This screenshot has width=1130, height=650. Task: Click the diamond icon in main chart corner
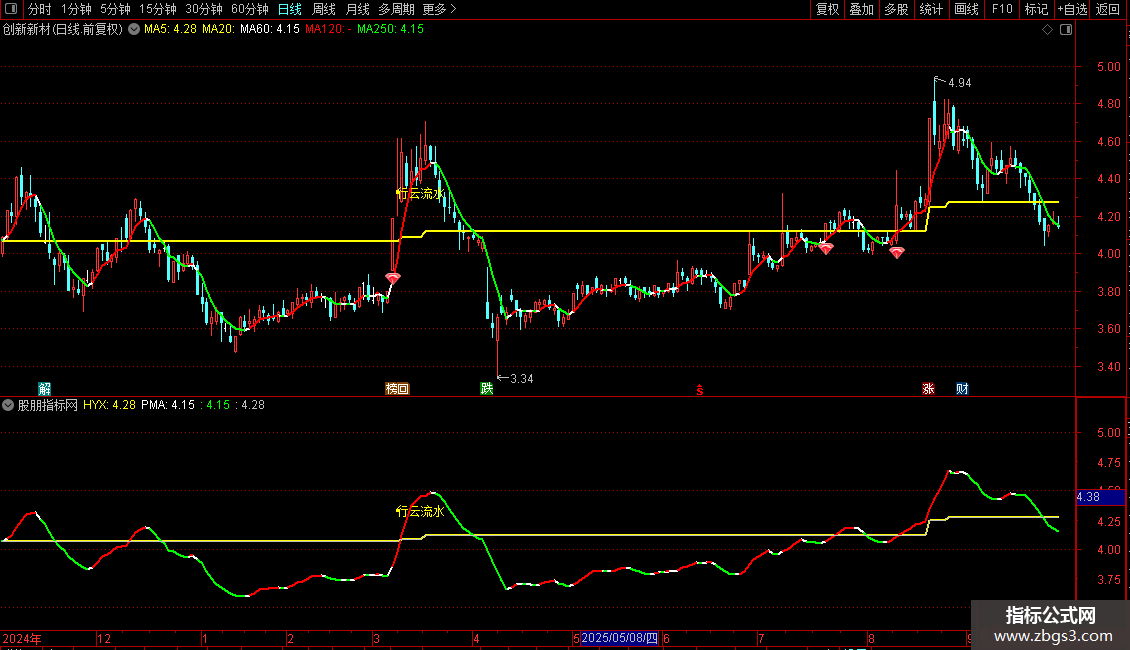1048,30
